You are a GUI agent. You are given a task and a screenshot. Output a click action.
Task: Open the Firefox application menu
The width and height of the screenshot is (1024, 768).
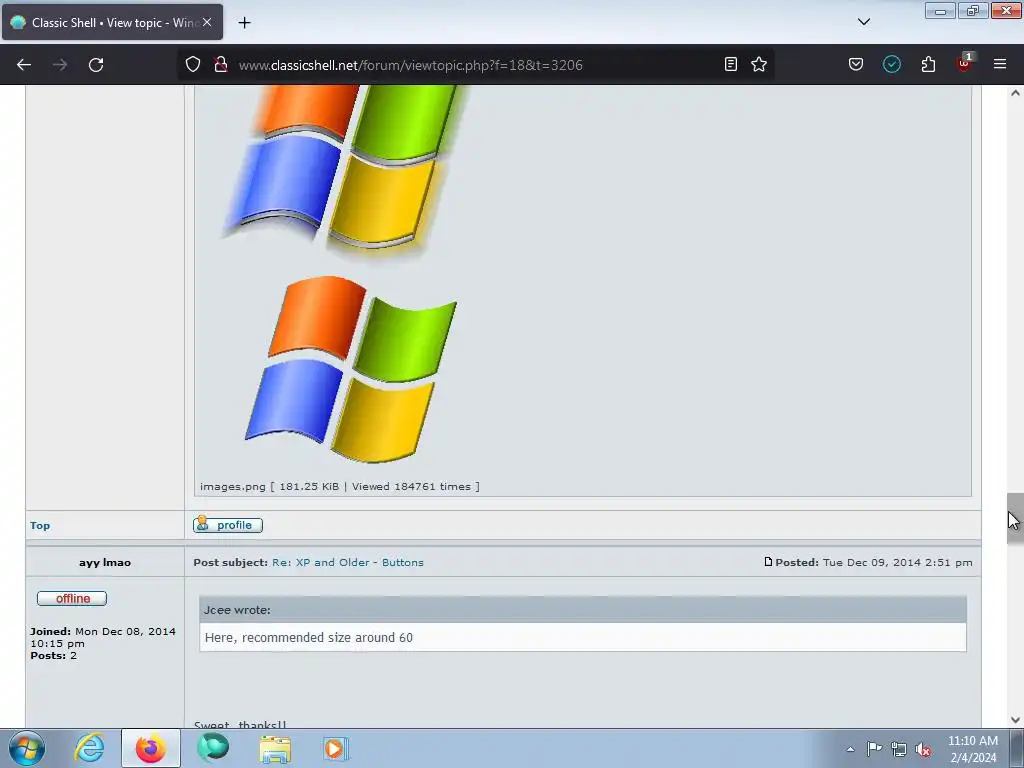tap(1000, 64)
